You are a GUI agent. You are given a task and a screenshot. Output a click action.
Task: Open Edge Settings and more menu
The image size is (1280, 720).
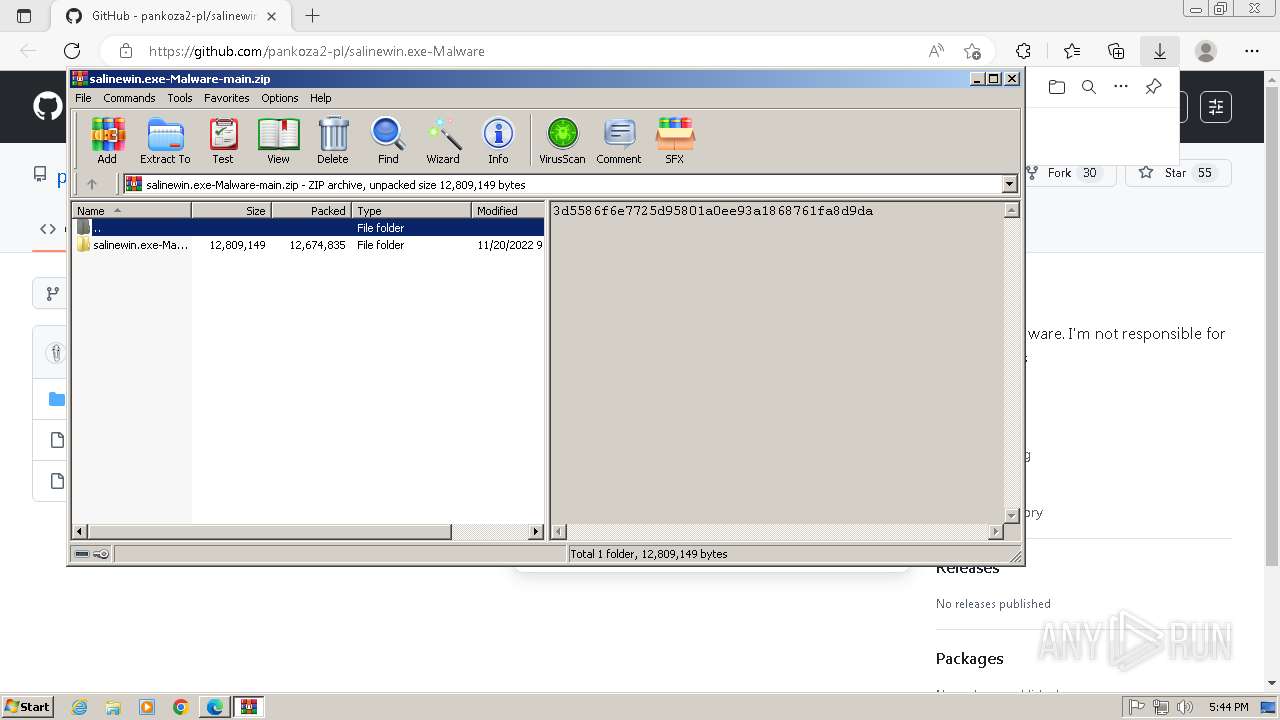(x=1252, y=51)
